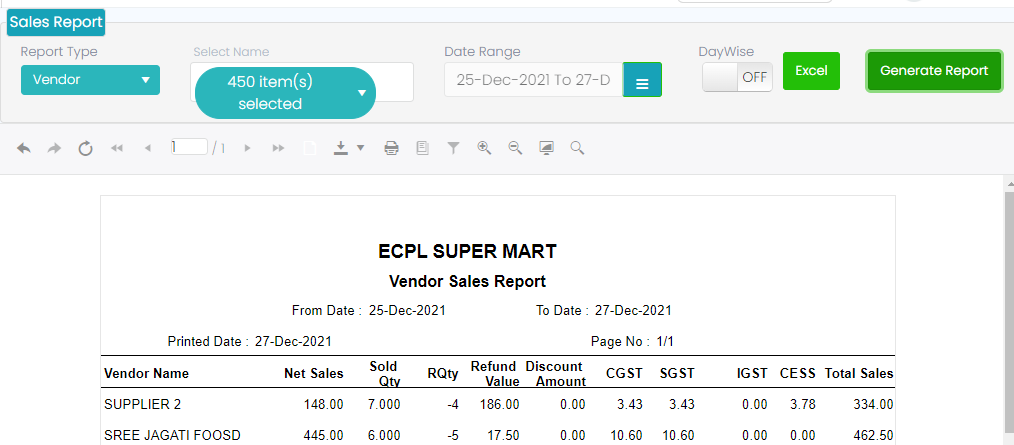Image resolution: width=1014 pixels, height=445 pixels.
Task: Open the export download dropdown arrow
Action: pos(360,148)
